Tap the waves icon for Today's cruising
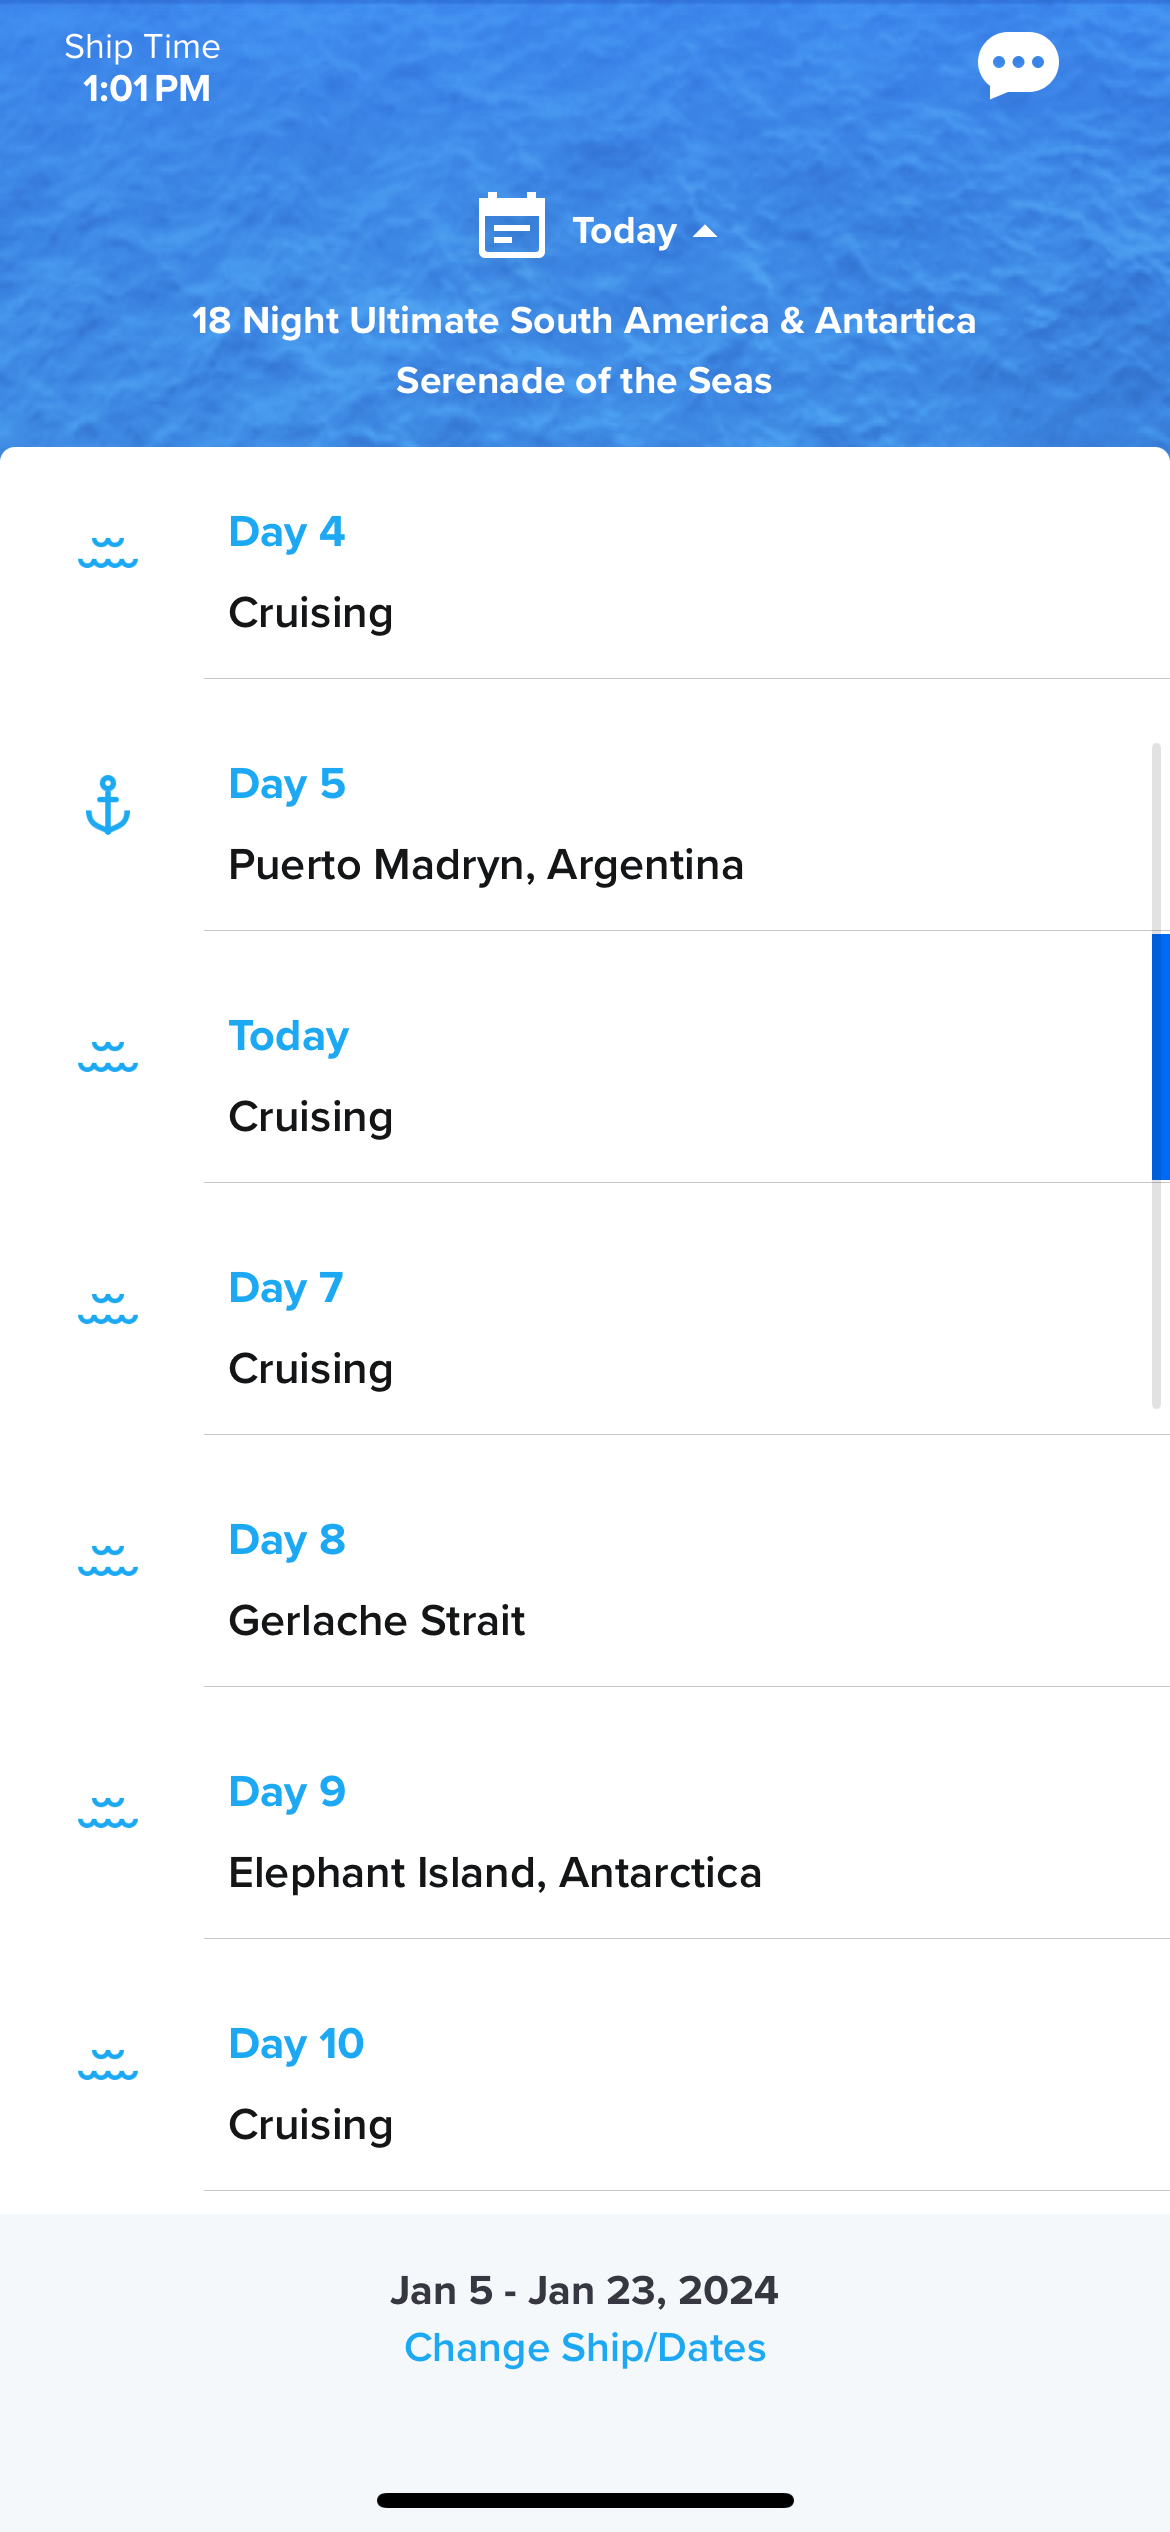1170x2532 pixels. point(108,1057)
